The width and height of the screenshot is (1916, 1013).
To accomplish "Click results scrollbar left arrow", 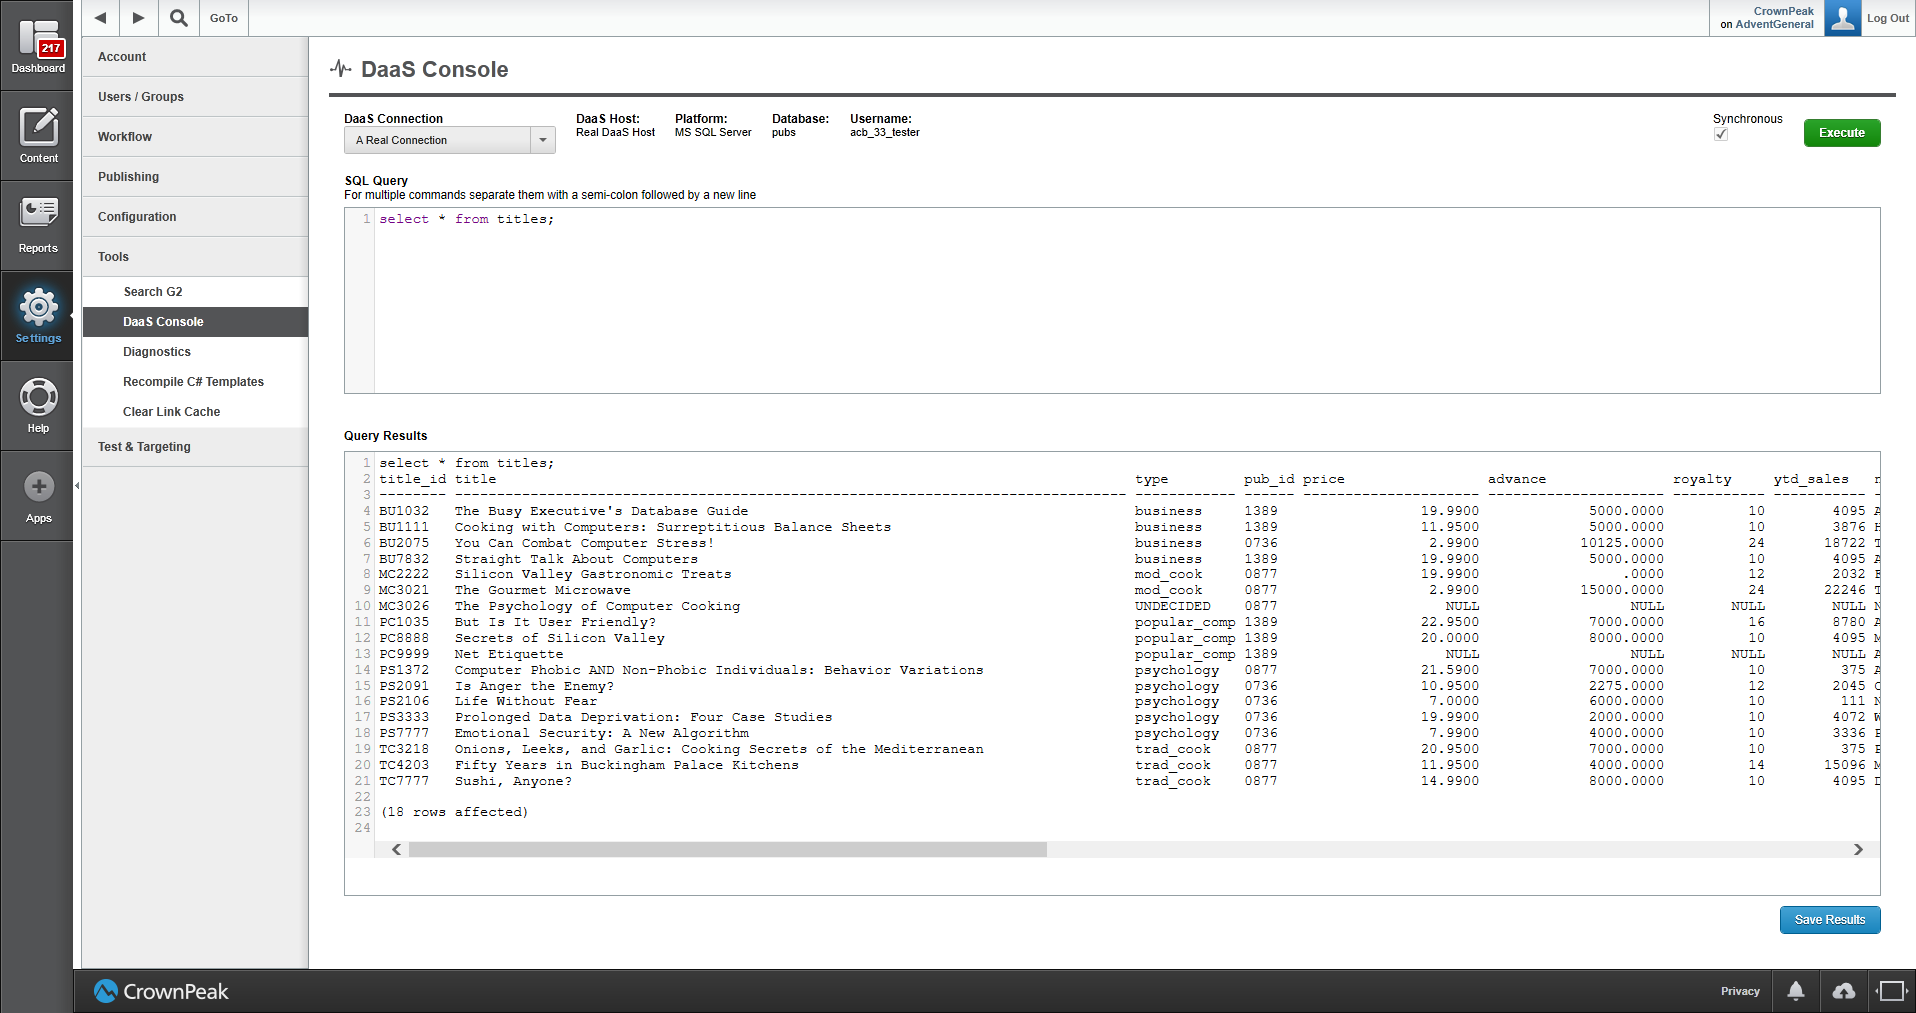I will point(397,850).
